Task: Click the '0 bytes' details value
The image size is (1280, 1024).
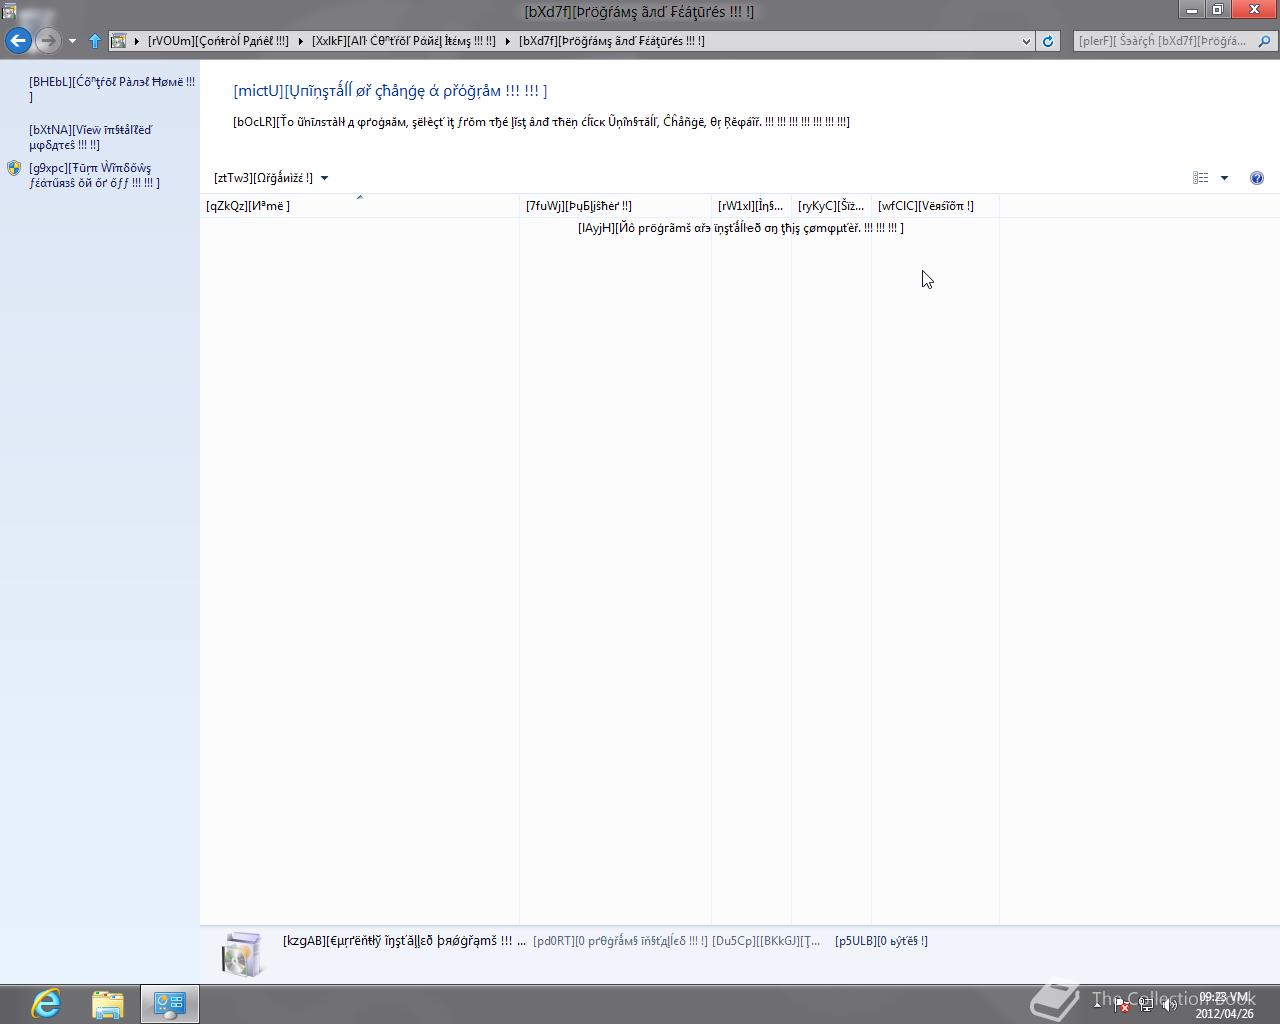Action: click(x=881, y=941)
